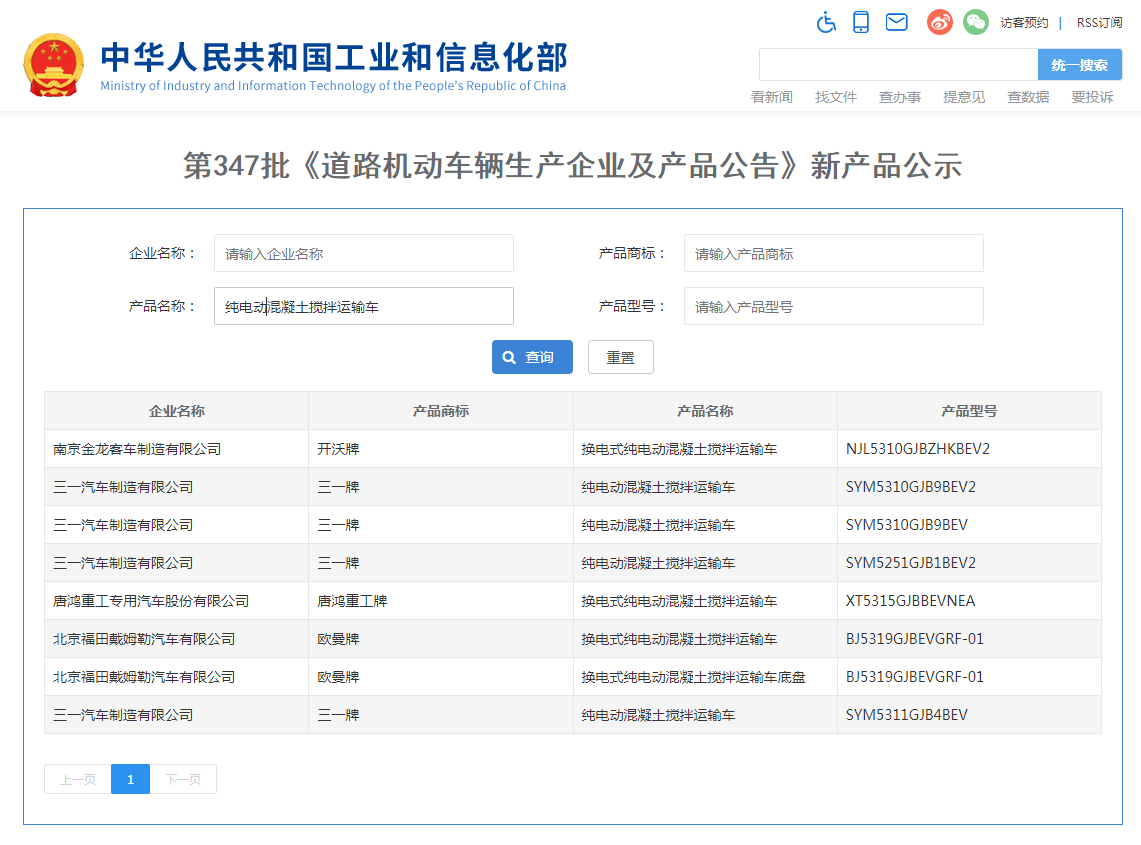Click the 下一页 pagination button

click(x=183, y=779)
